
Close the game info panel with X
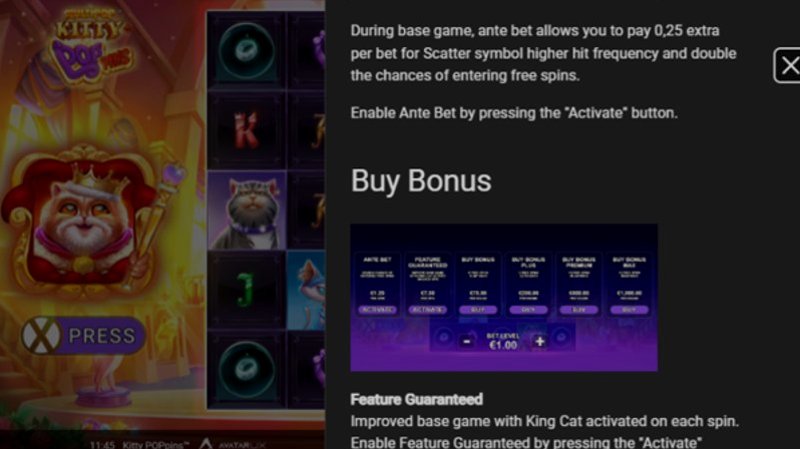tap(788, 65)
